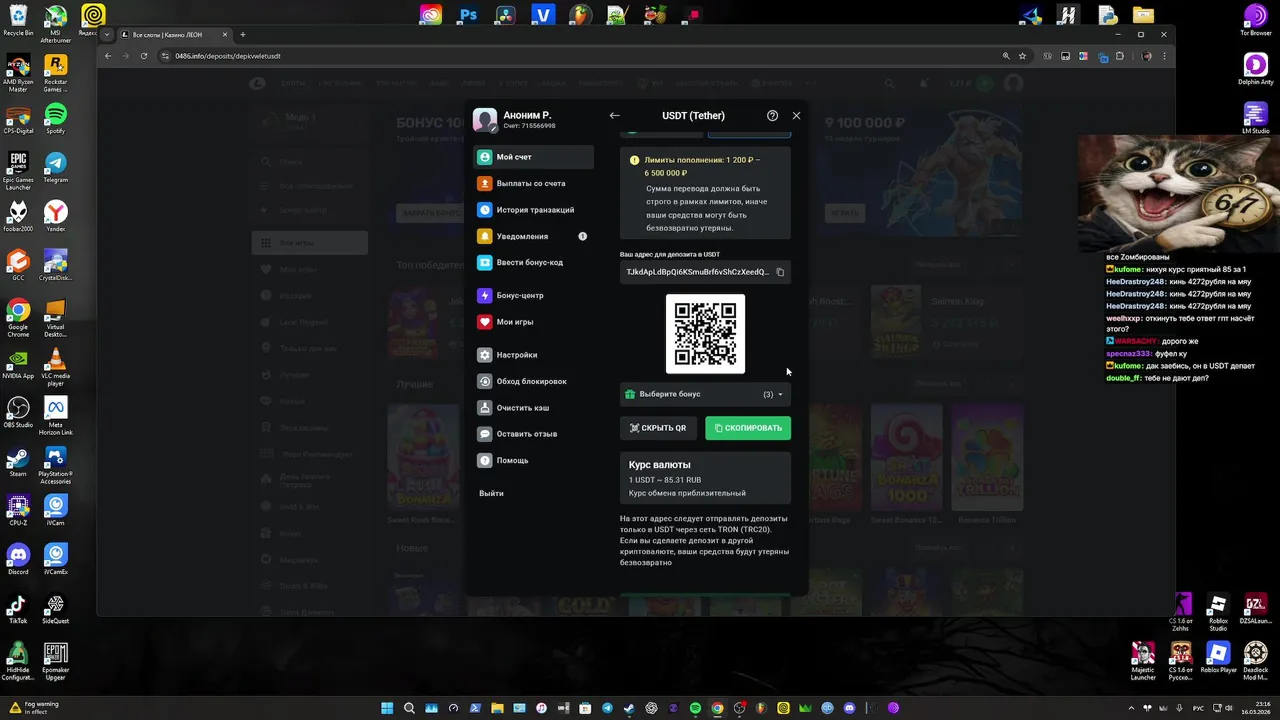Viewport: 1280px width, 720px height.
Task: Click the zoom magnifier icon in address bar
Action: pos(1006,56)
